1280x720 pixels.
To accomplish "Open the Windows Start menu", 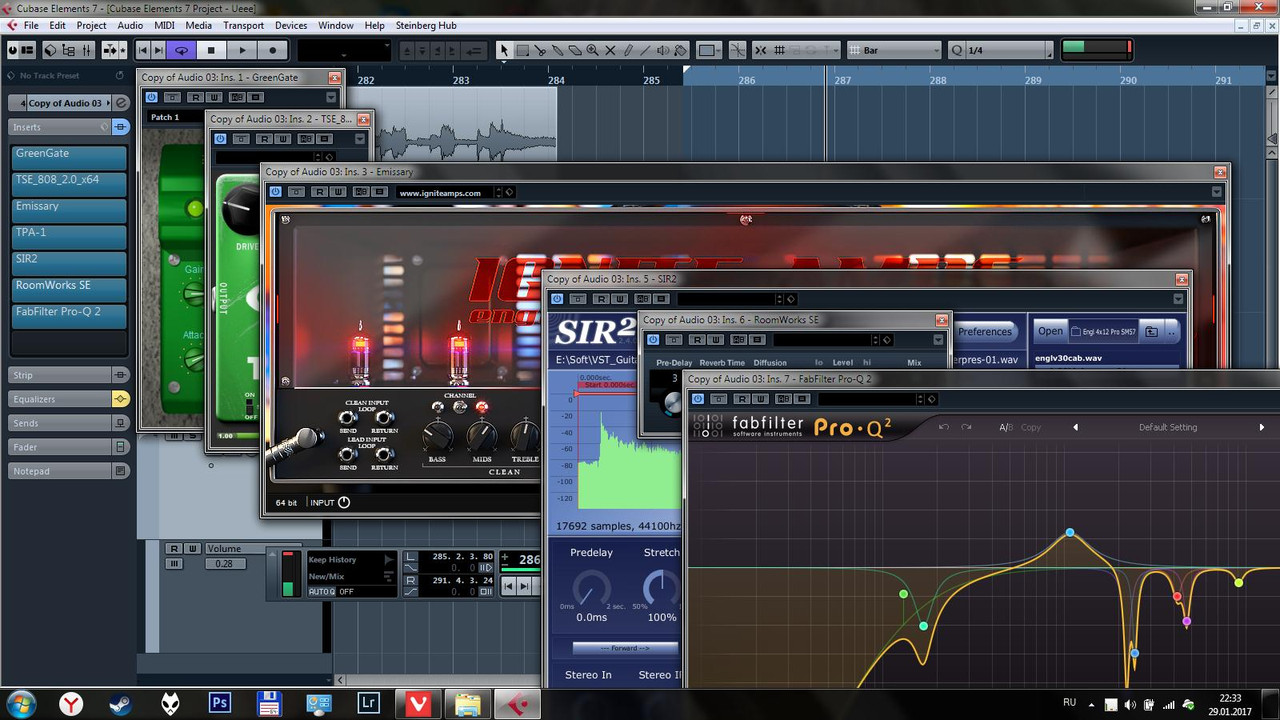I will pos(20,704).
